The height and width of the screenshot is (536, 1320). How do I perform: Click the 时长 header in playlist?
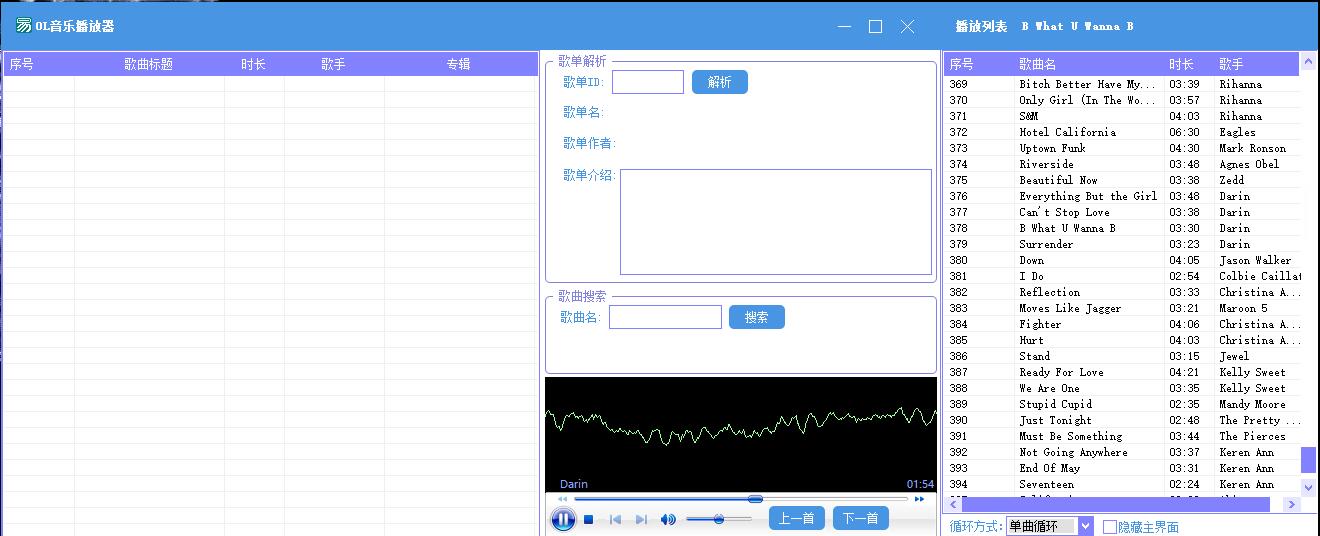point(1190,64)
